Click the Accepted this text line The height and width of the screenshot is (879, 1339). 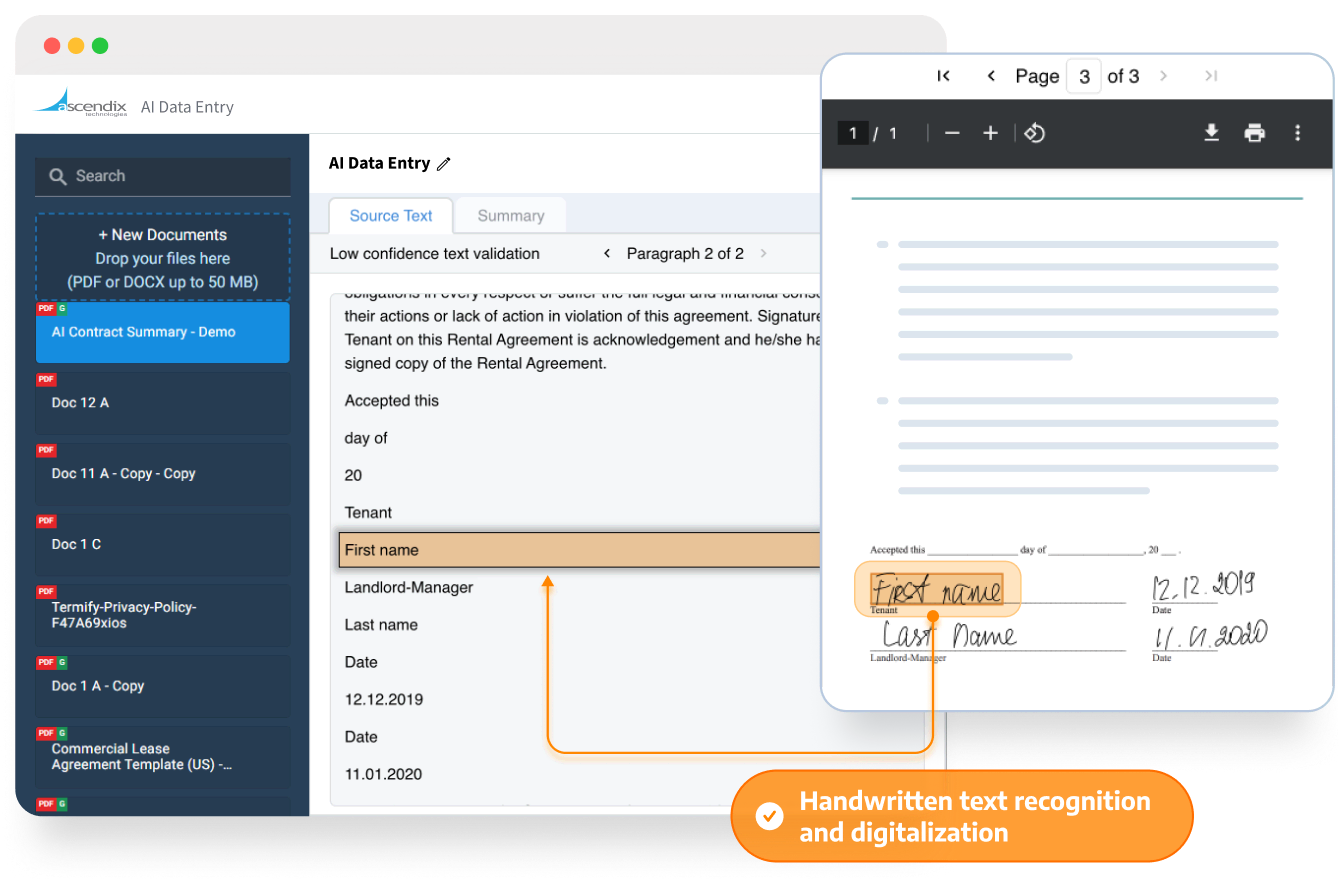[x=392, y=401]
